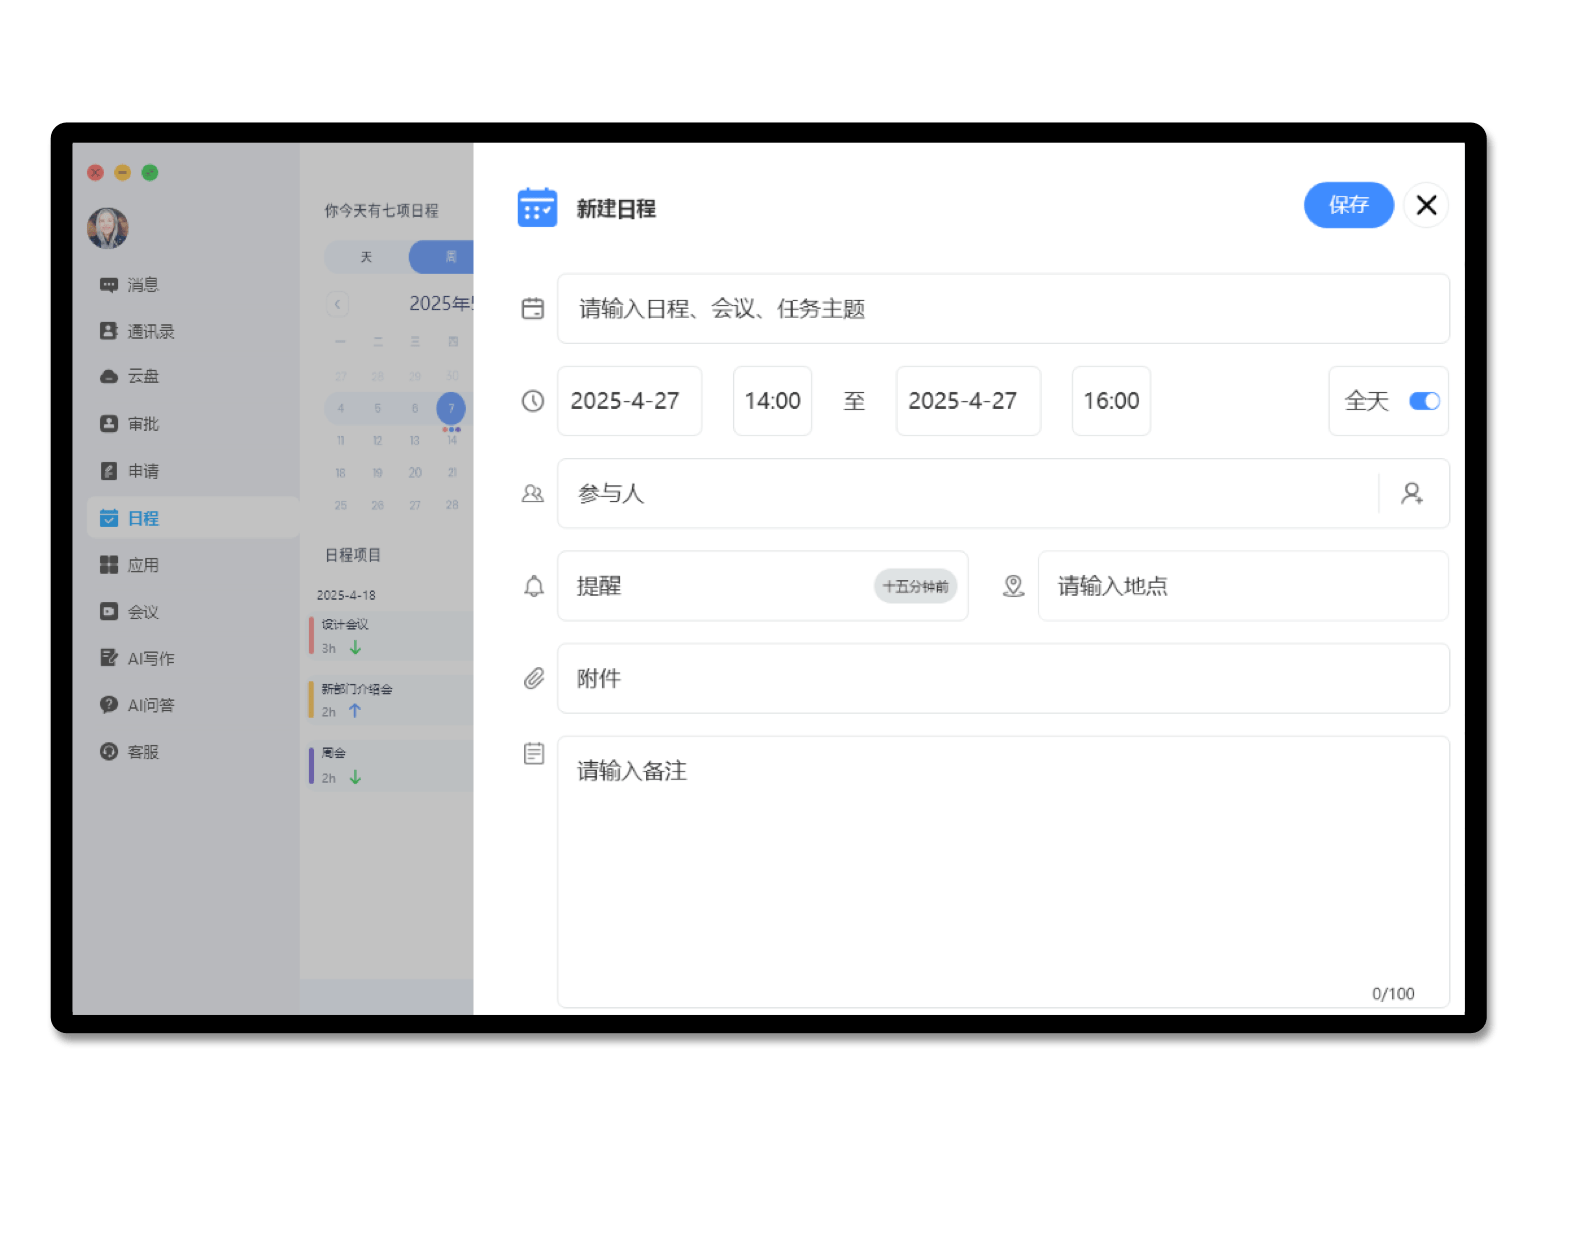The width and height of the screenshot is (1592, 1236).
Task: Click the 十五分钟前 reminder tag
Action: [915, 586]
